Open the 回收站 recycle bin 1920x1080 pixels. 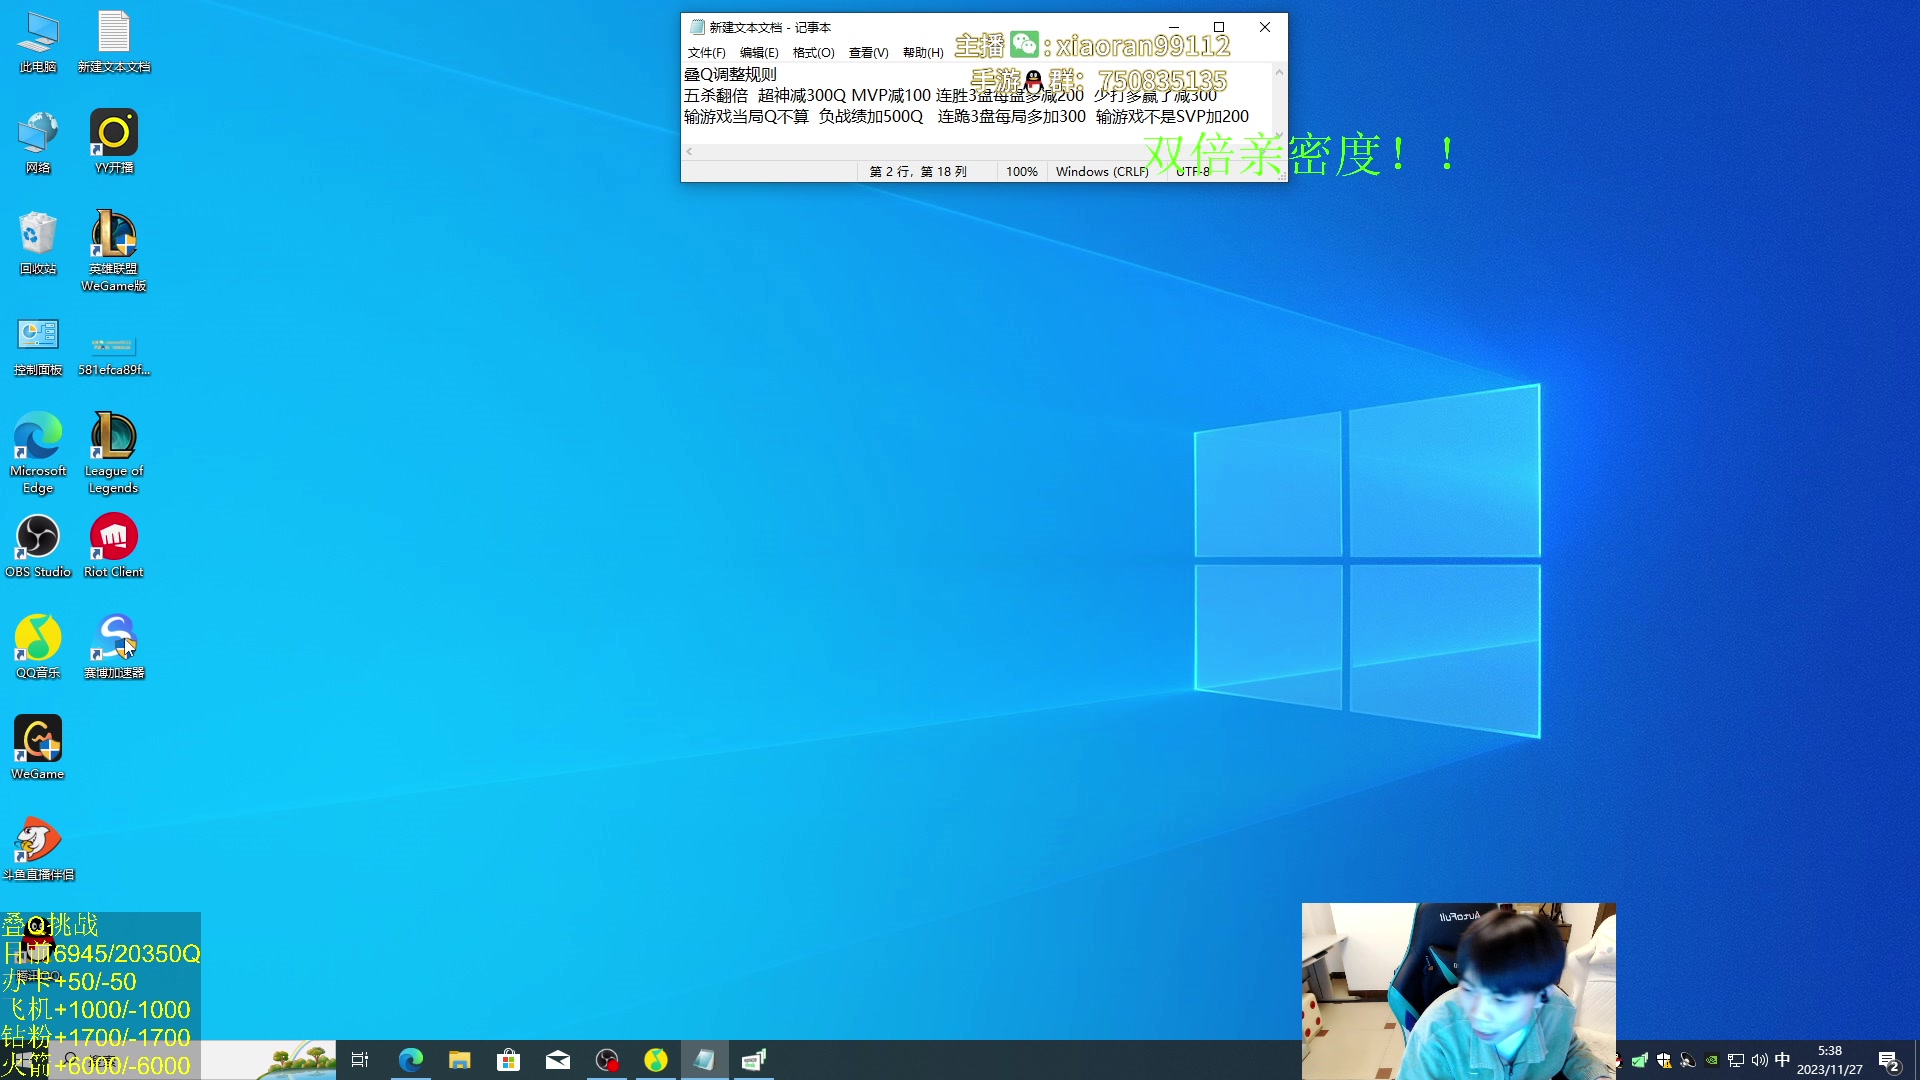[x=38, y=243]
